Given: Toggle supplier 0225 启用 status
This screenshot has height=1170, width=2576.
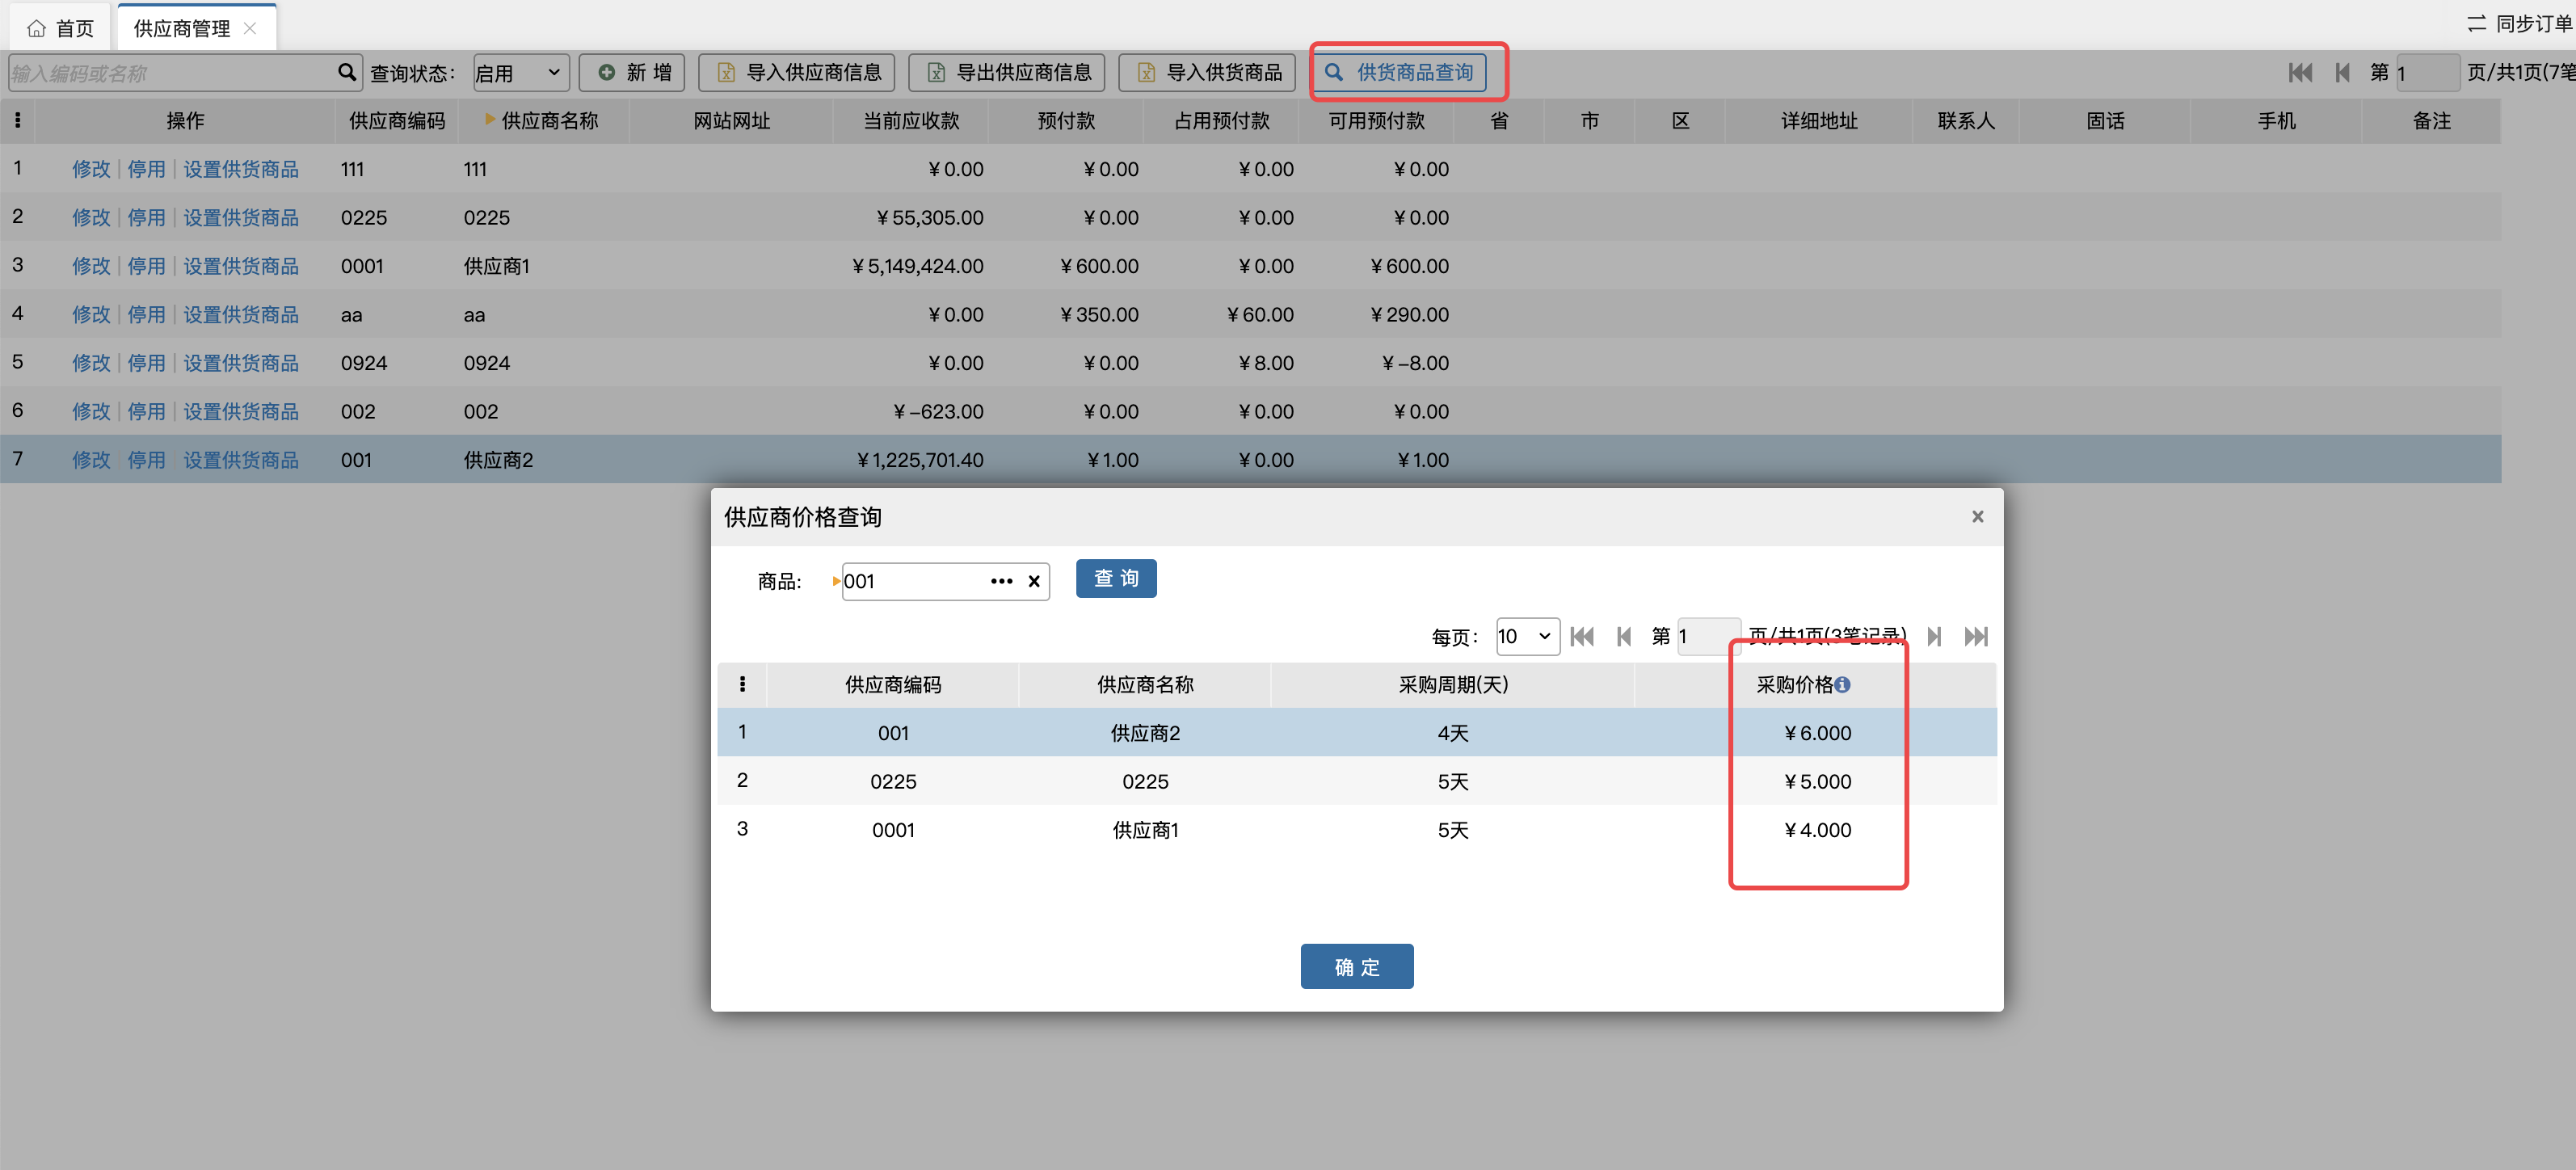Looking at the screenshot, I should 146,215.
